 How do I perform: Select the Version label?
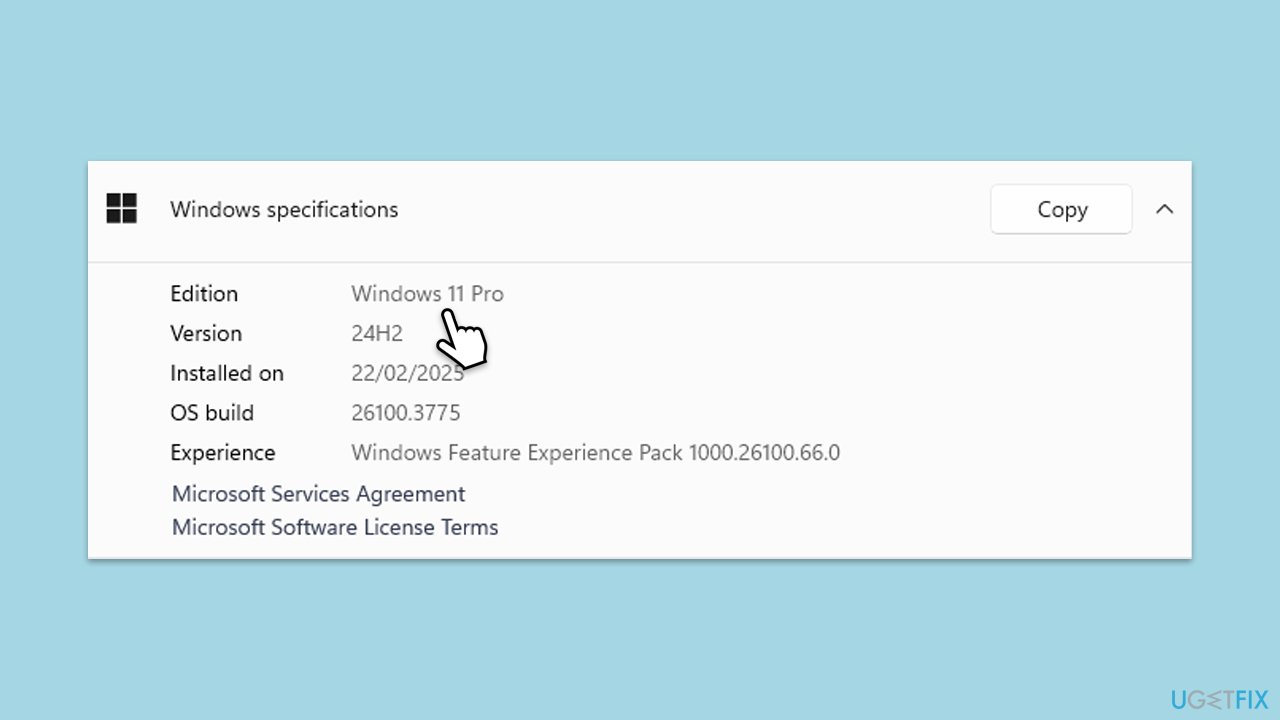click(x=206, y=334)
